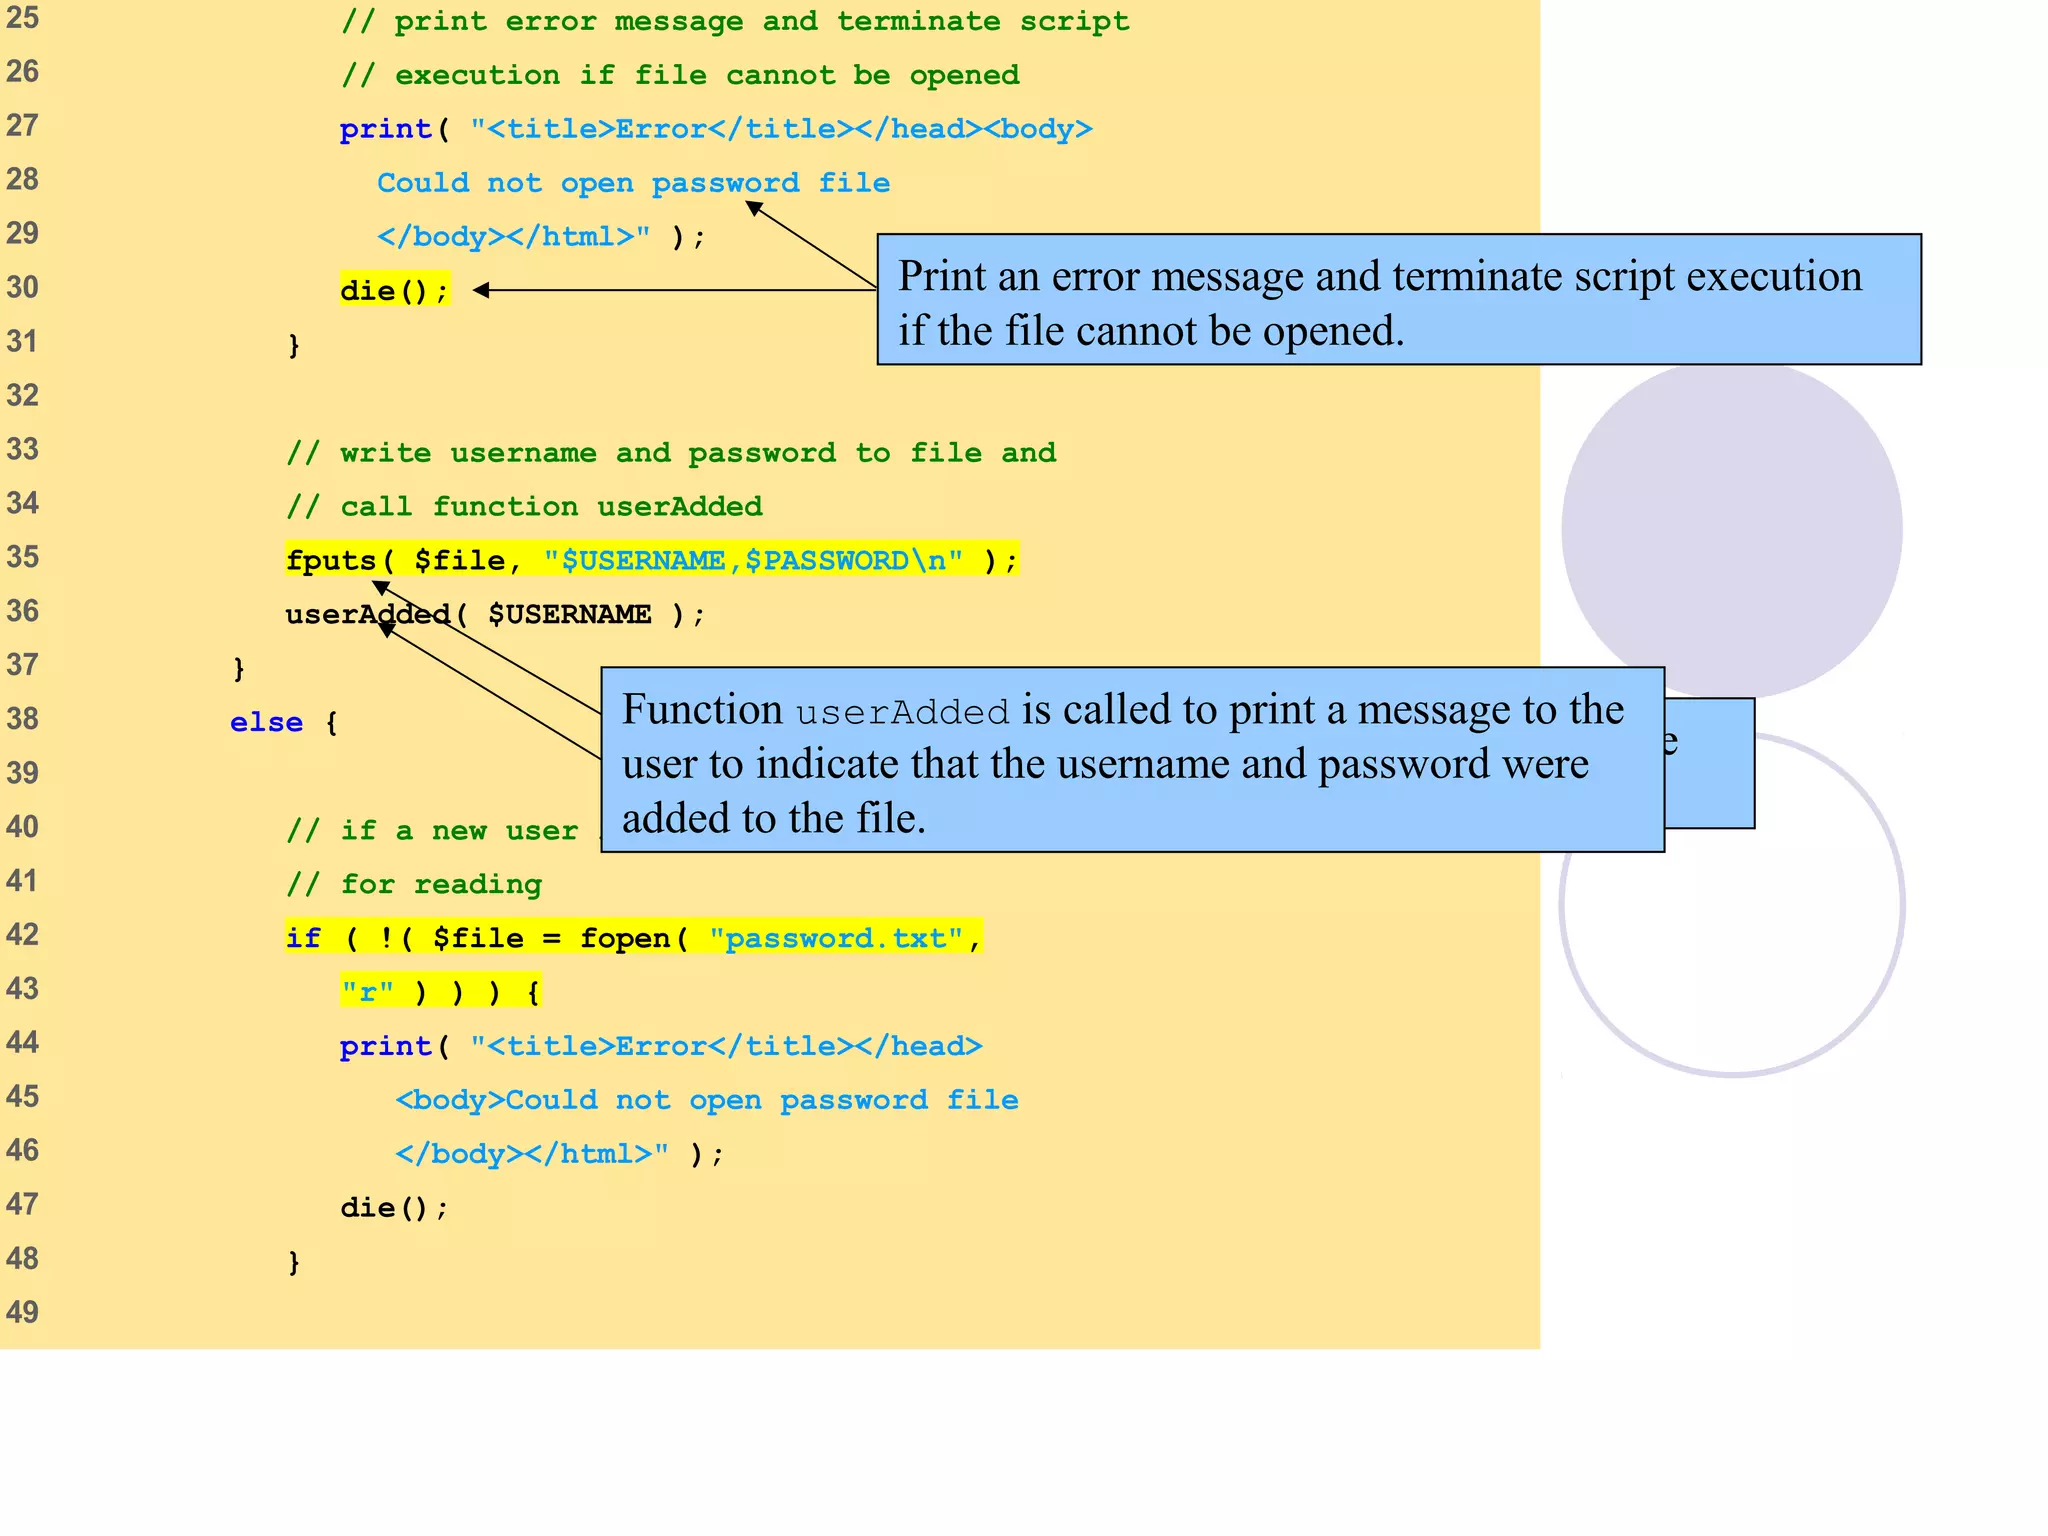The image size is (2048, 1536).
Task: Click the comment '// execution if file cannot be opened'
Action: coord(680,75)
